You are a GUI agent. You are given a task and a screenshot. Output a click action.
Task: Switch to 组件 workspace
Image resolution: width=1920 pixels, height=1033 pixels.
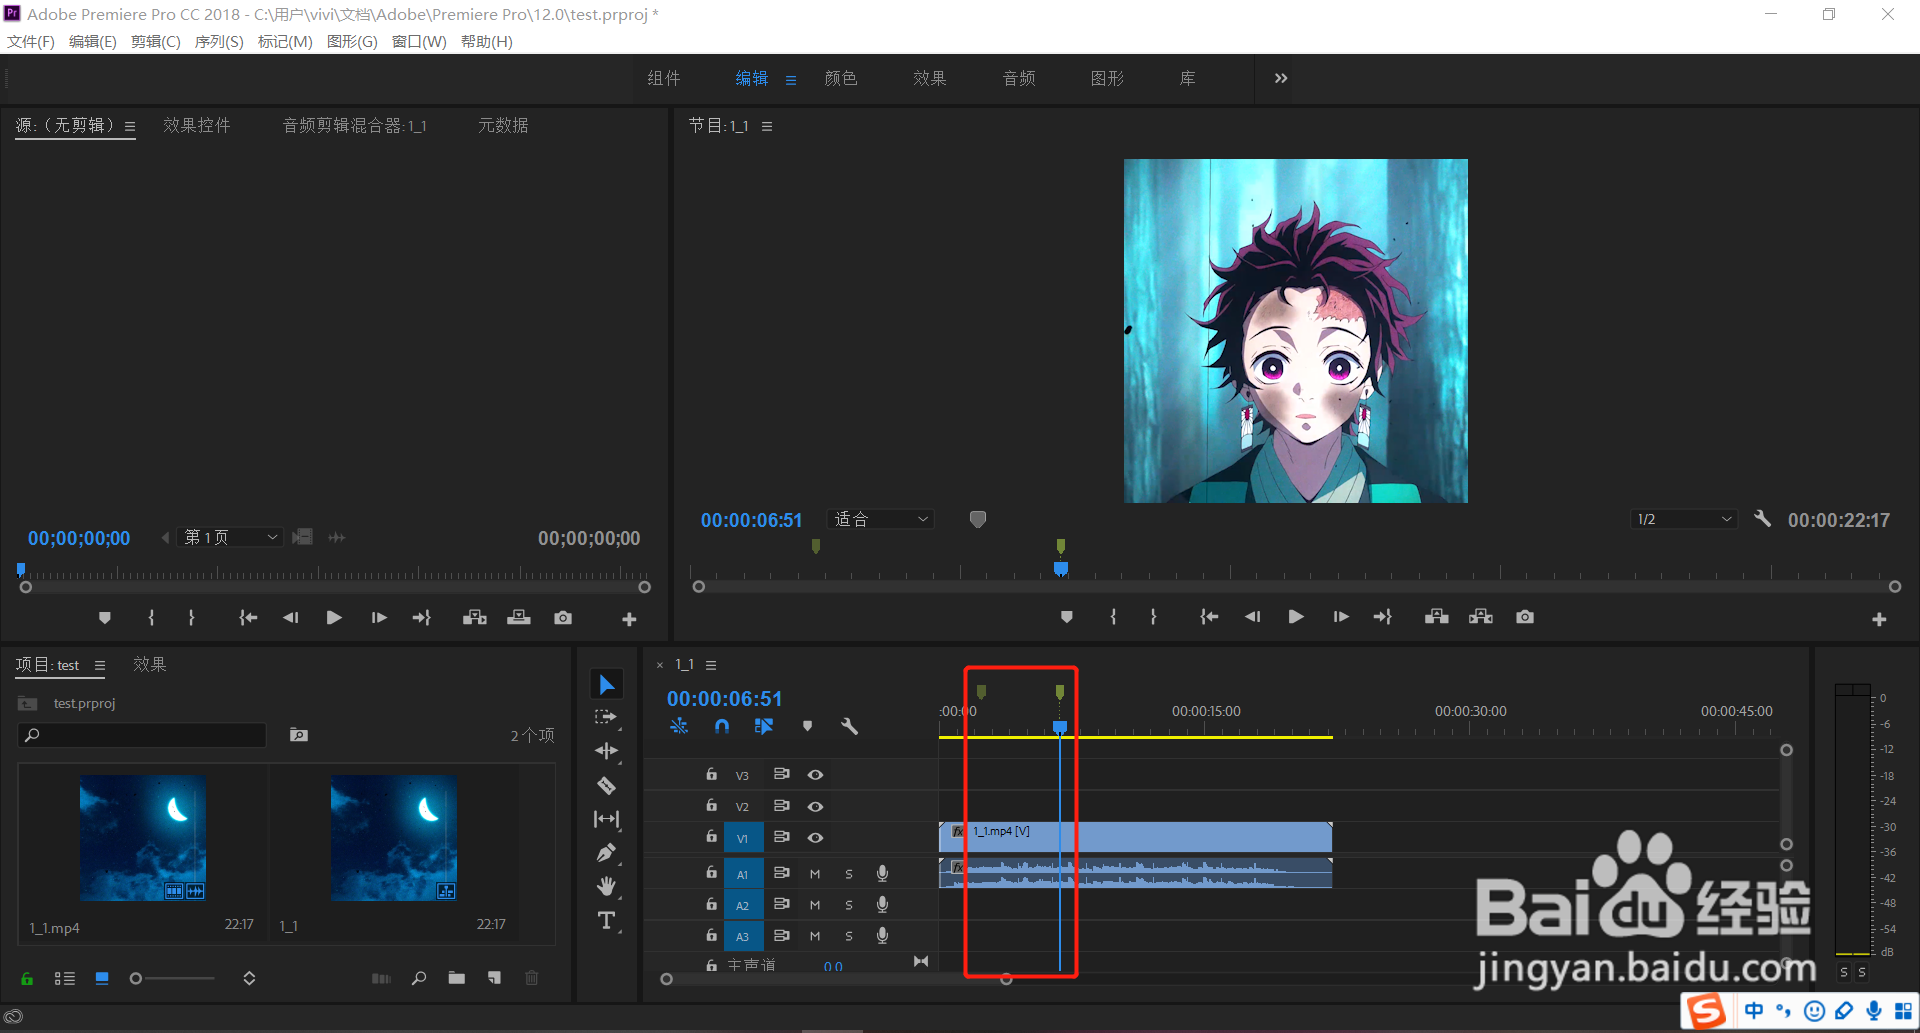point(663,78)
